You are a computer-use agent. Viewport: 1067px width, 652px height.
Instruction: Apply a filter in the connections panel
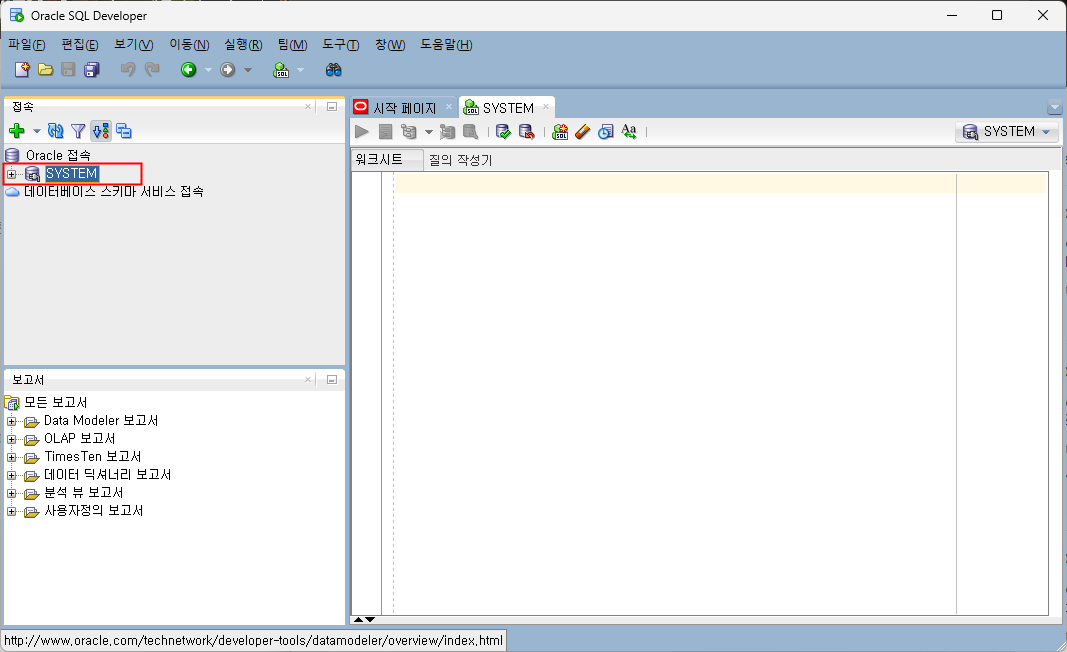[77, 130]
